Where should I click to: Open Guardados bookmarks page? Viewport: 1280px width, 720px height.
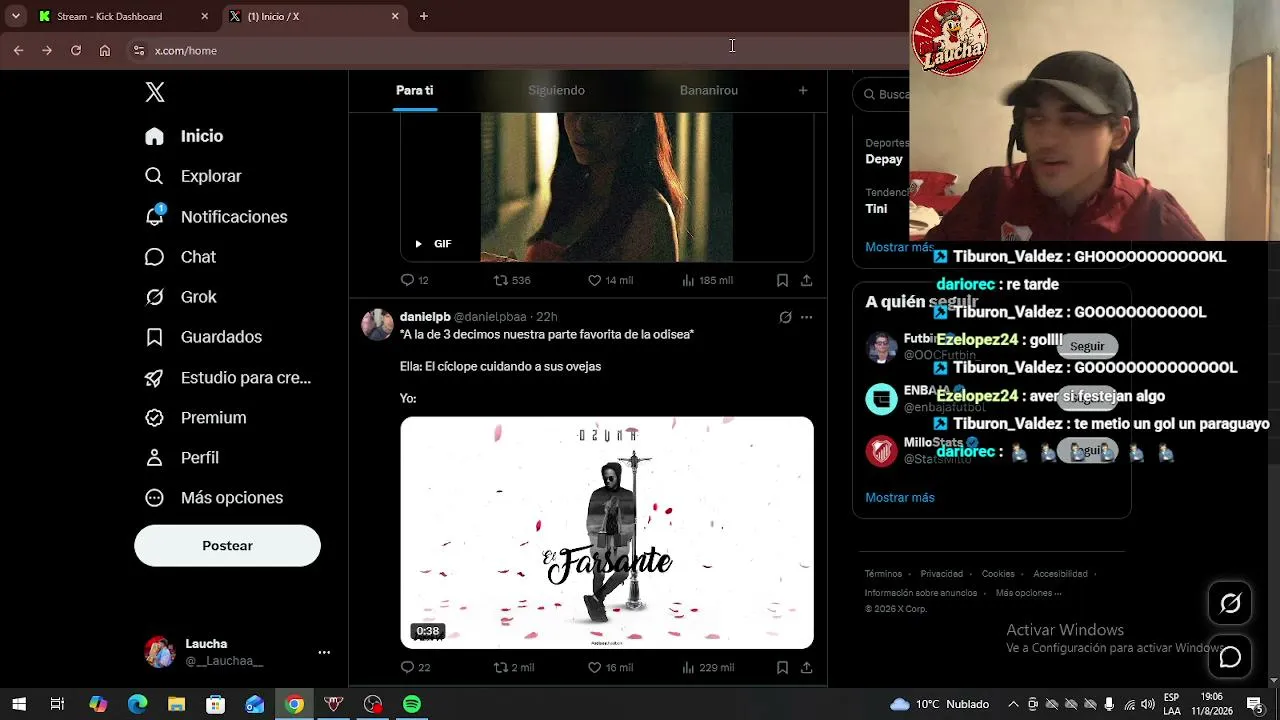[x=203, y=337]
